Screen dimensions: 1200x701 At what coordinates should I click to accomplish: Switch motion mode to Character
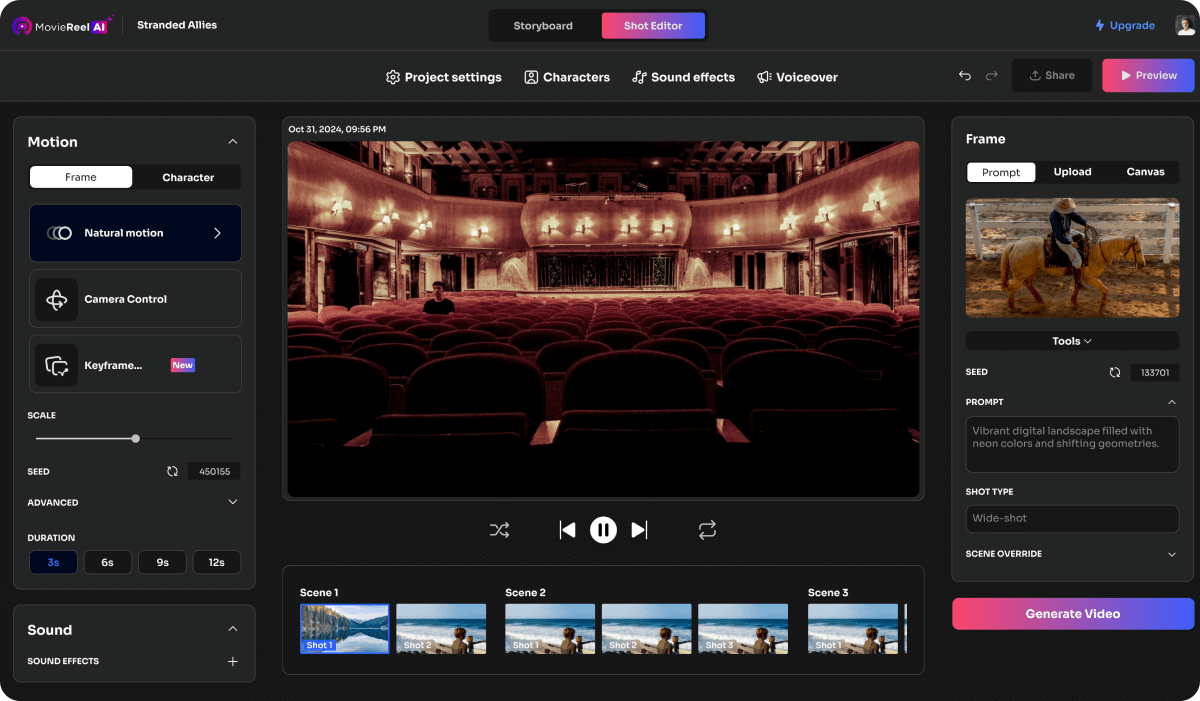[x=187, y=176]
